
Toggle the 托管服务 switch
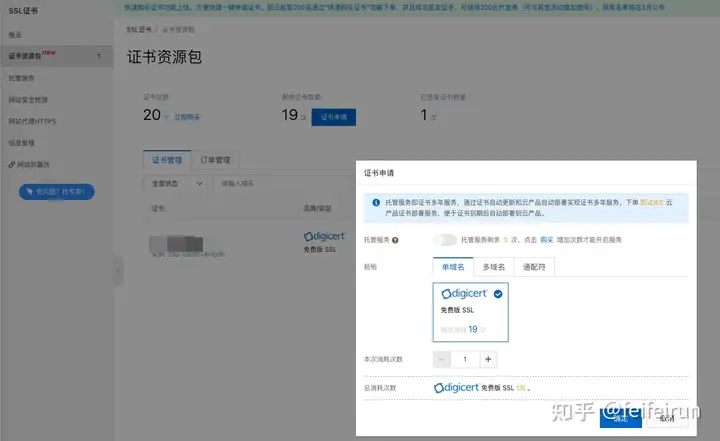tap(444, 239)
